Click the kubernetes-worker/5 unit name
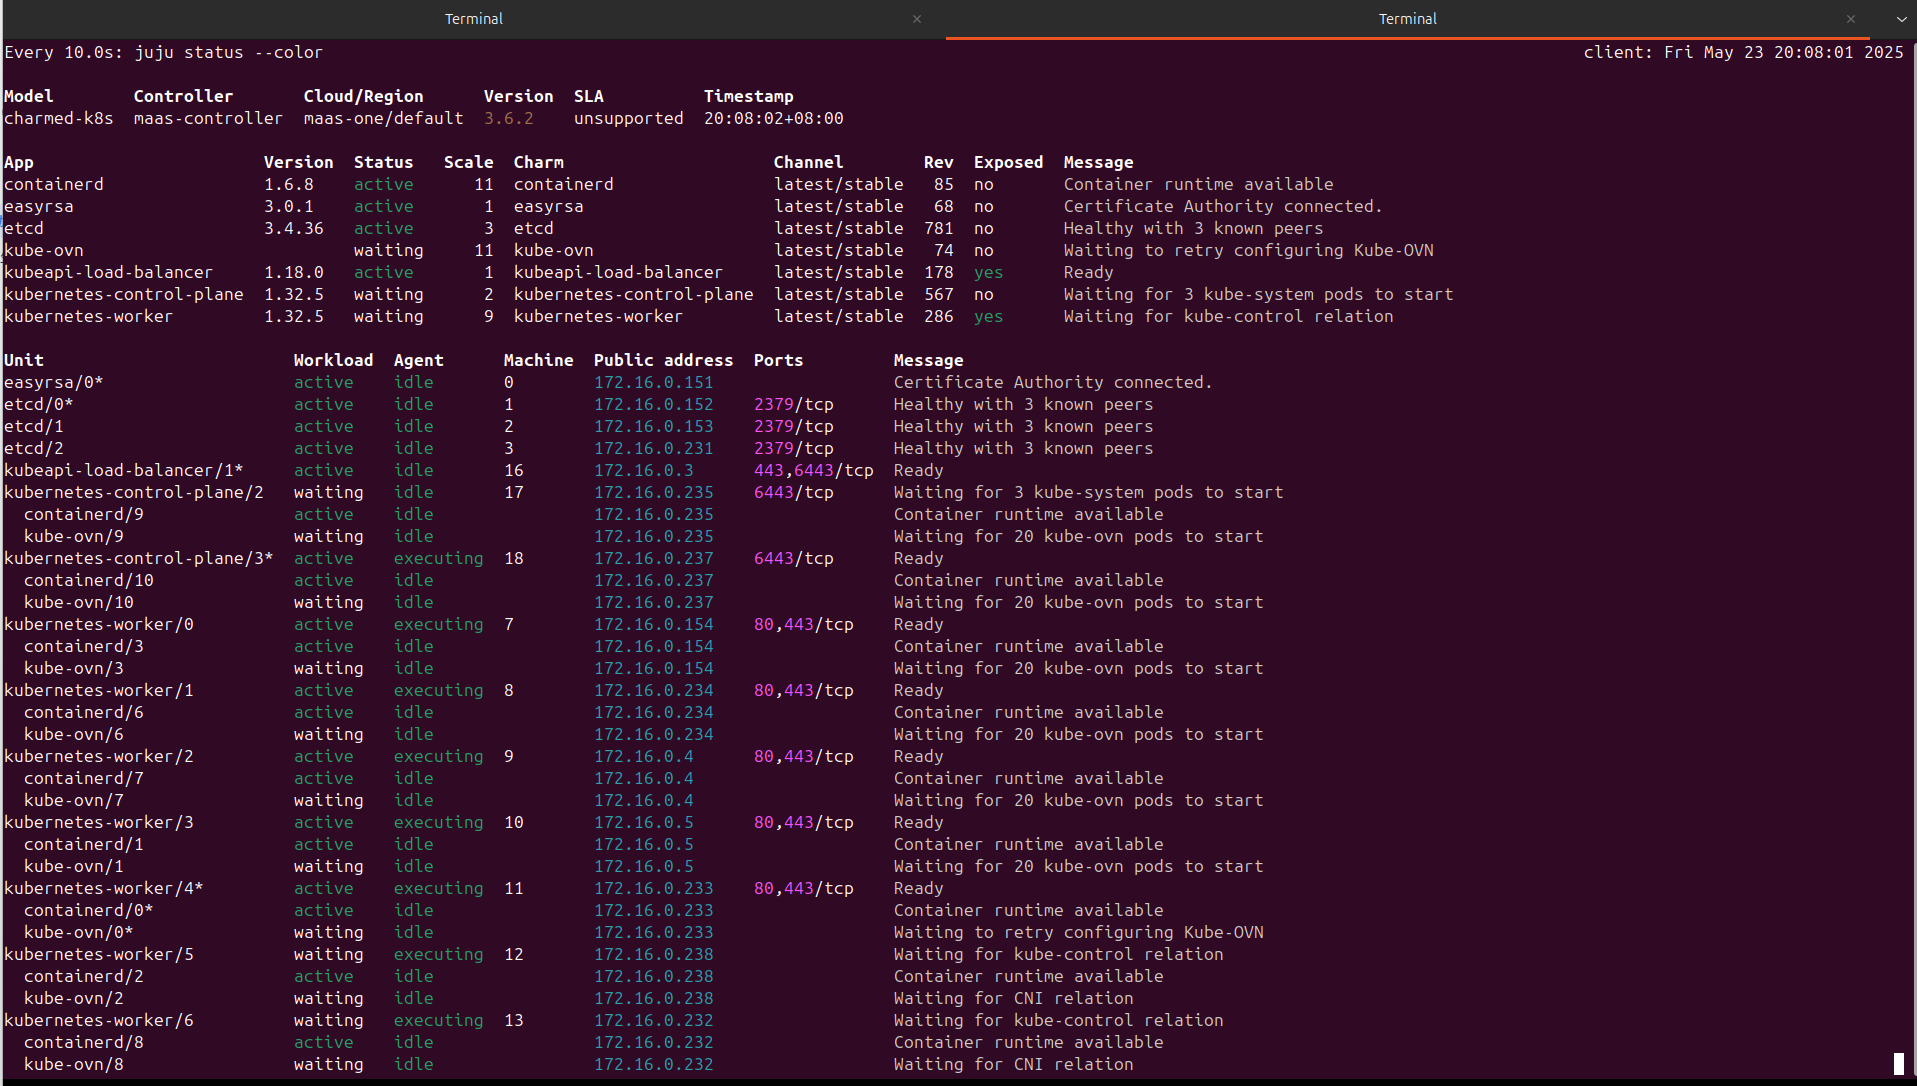The image size is (1917, 1086). (x=99, y=954)
